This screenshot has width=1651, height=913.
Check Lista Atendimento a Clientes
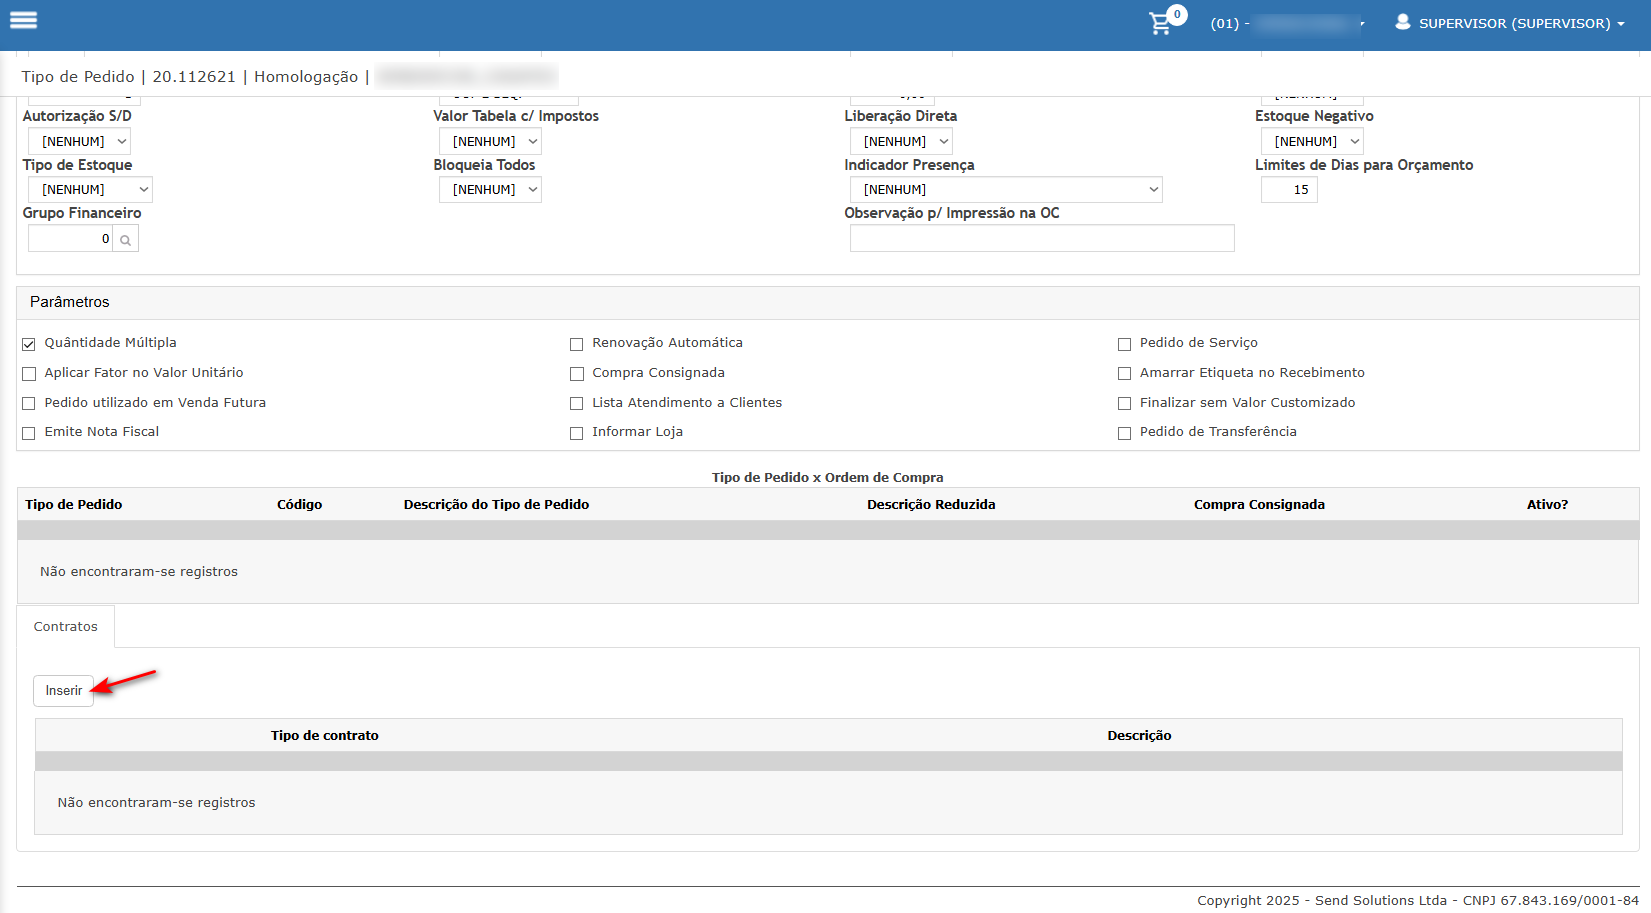point(576,404)
